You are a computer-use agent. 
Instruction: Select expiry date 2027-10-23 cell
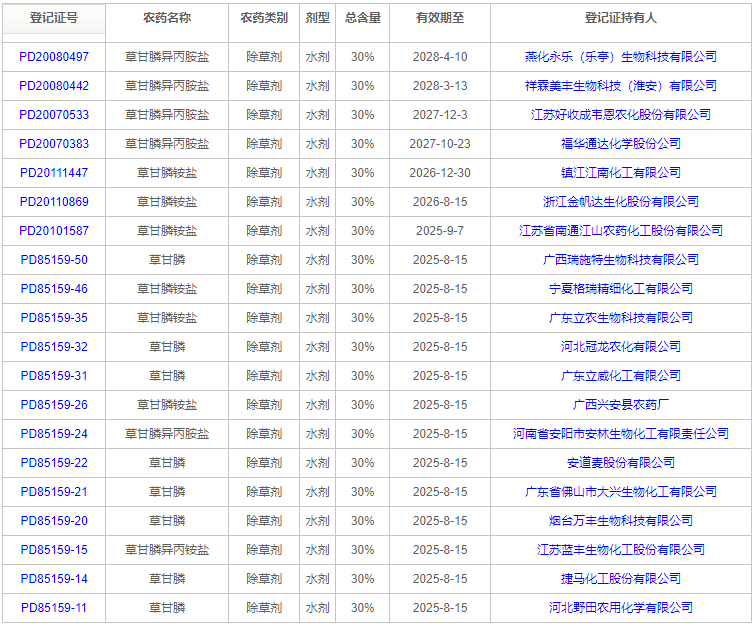(440, 144)
